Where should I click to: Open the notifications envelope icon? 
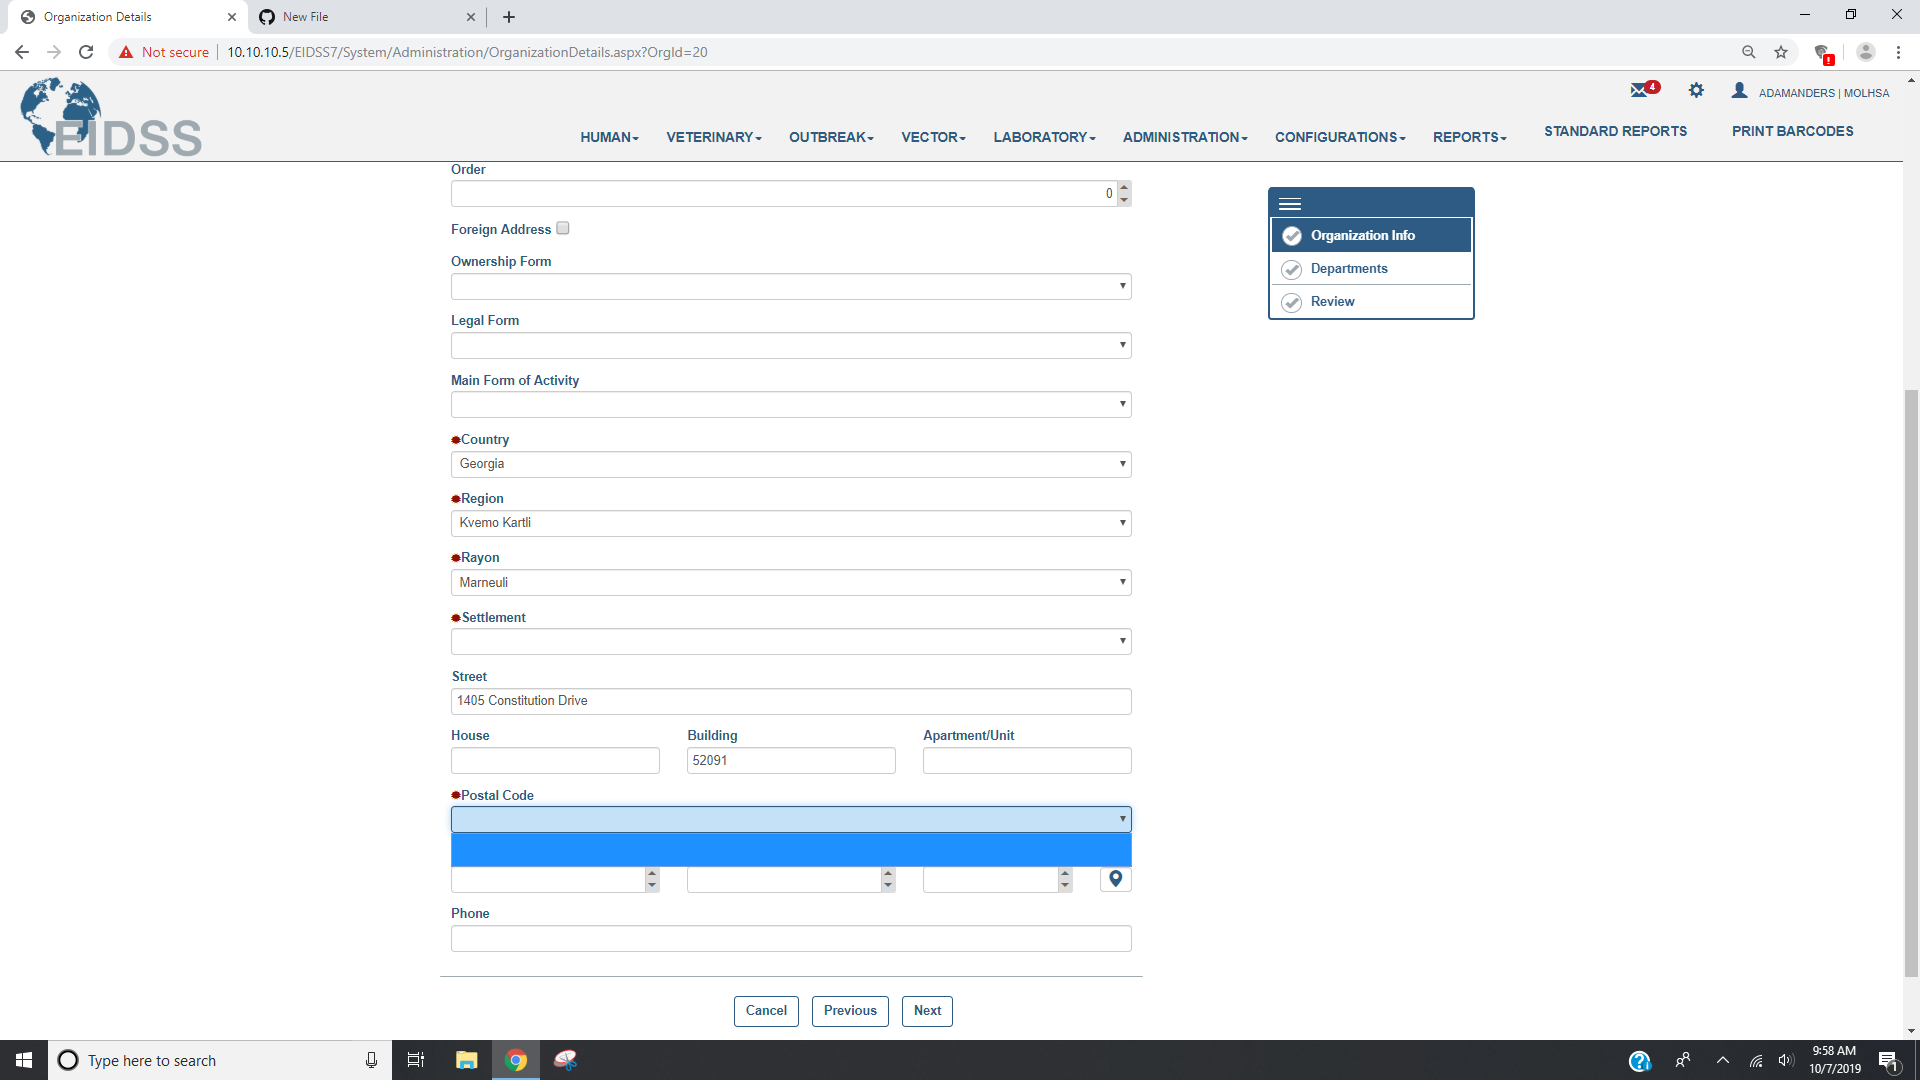point(1641,90)
